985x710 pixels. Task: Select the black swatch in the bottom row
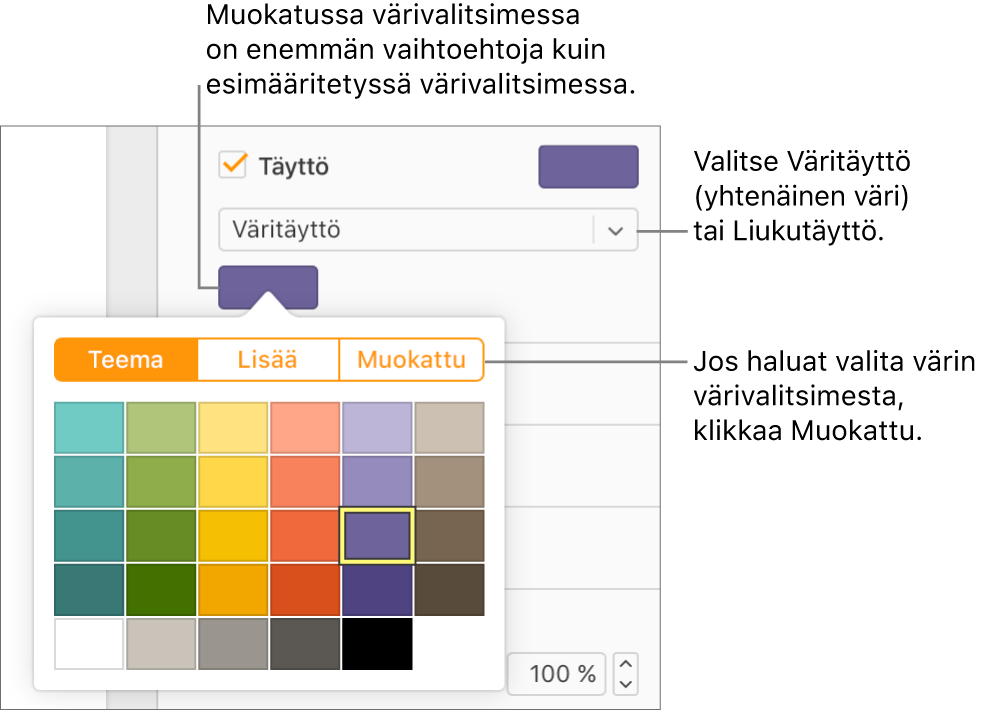(x=377, y=644)
